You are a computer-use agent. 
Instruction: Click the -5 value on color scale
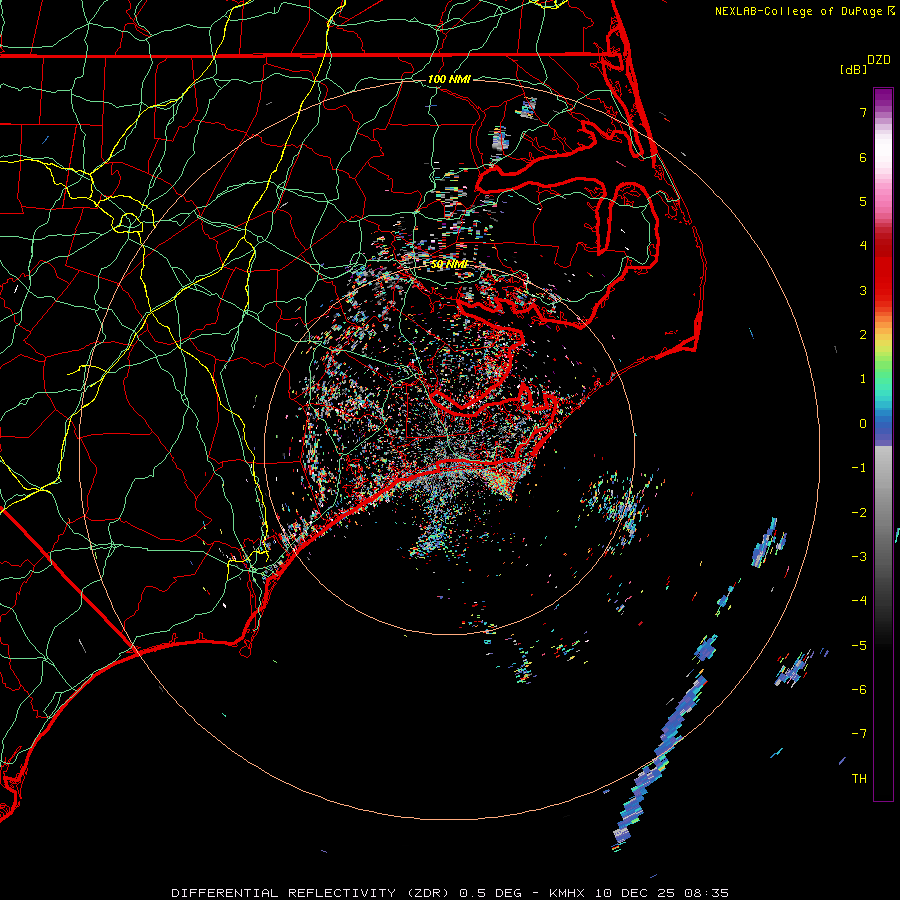point(859,645)
